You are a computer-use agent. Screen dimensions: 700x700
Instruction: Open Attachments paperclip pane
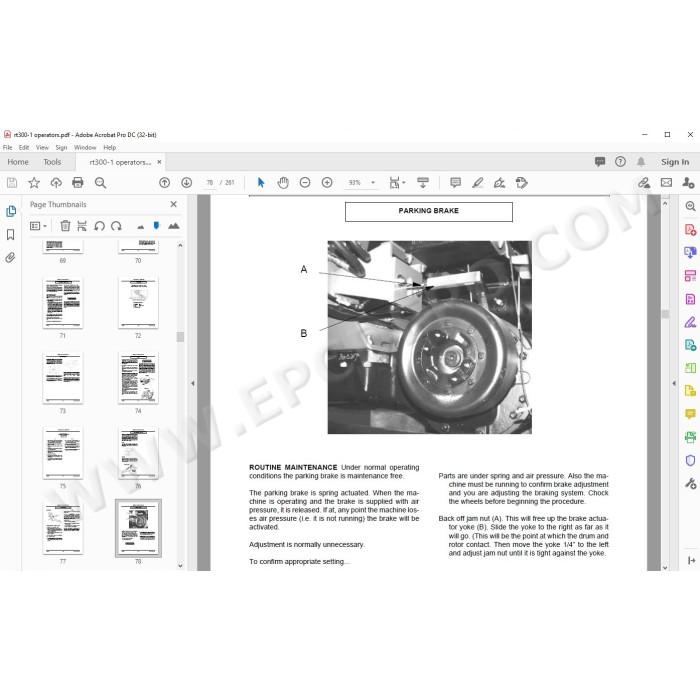11,258
